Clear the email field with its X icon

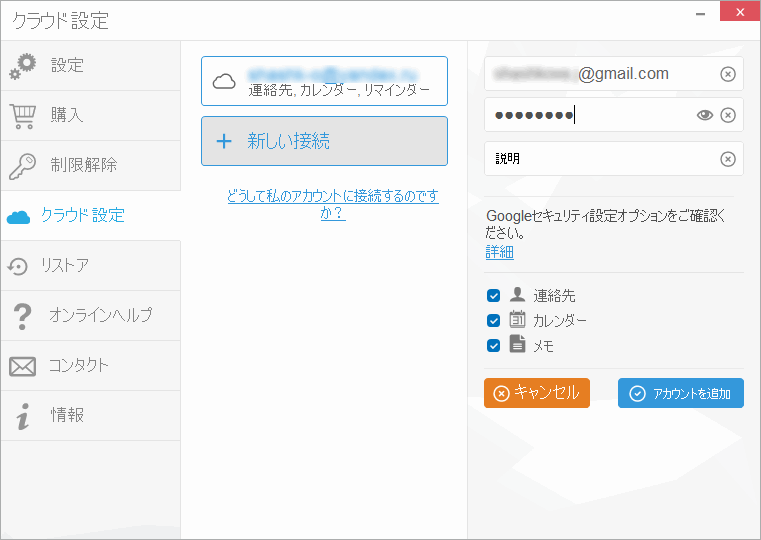728,74
